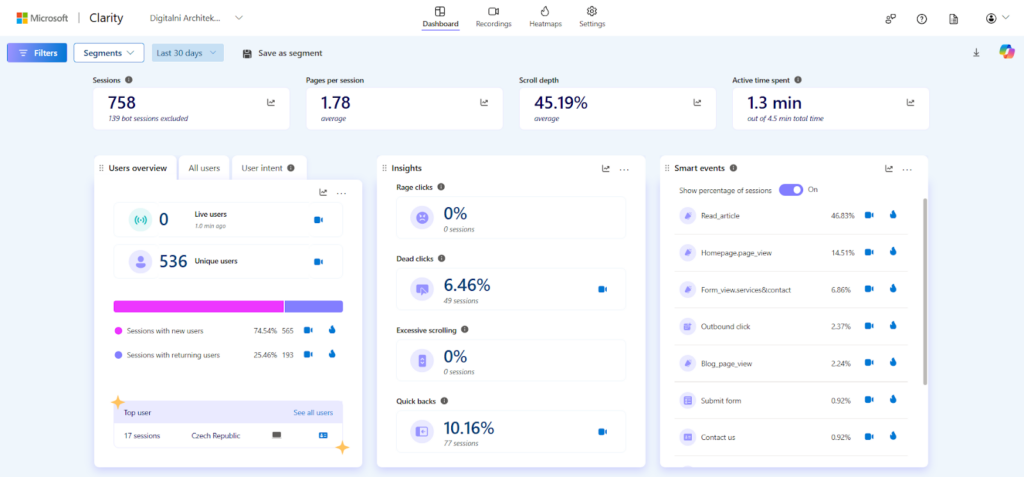
Task: View recordings of Quick backs sessions
Action: pyautogui.click(x=603, y=432)
